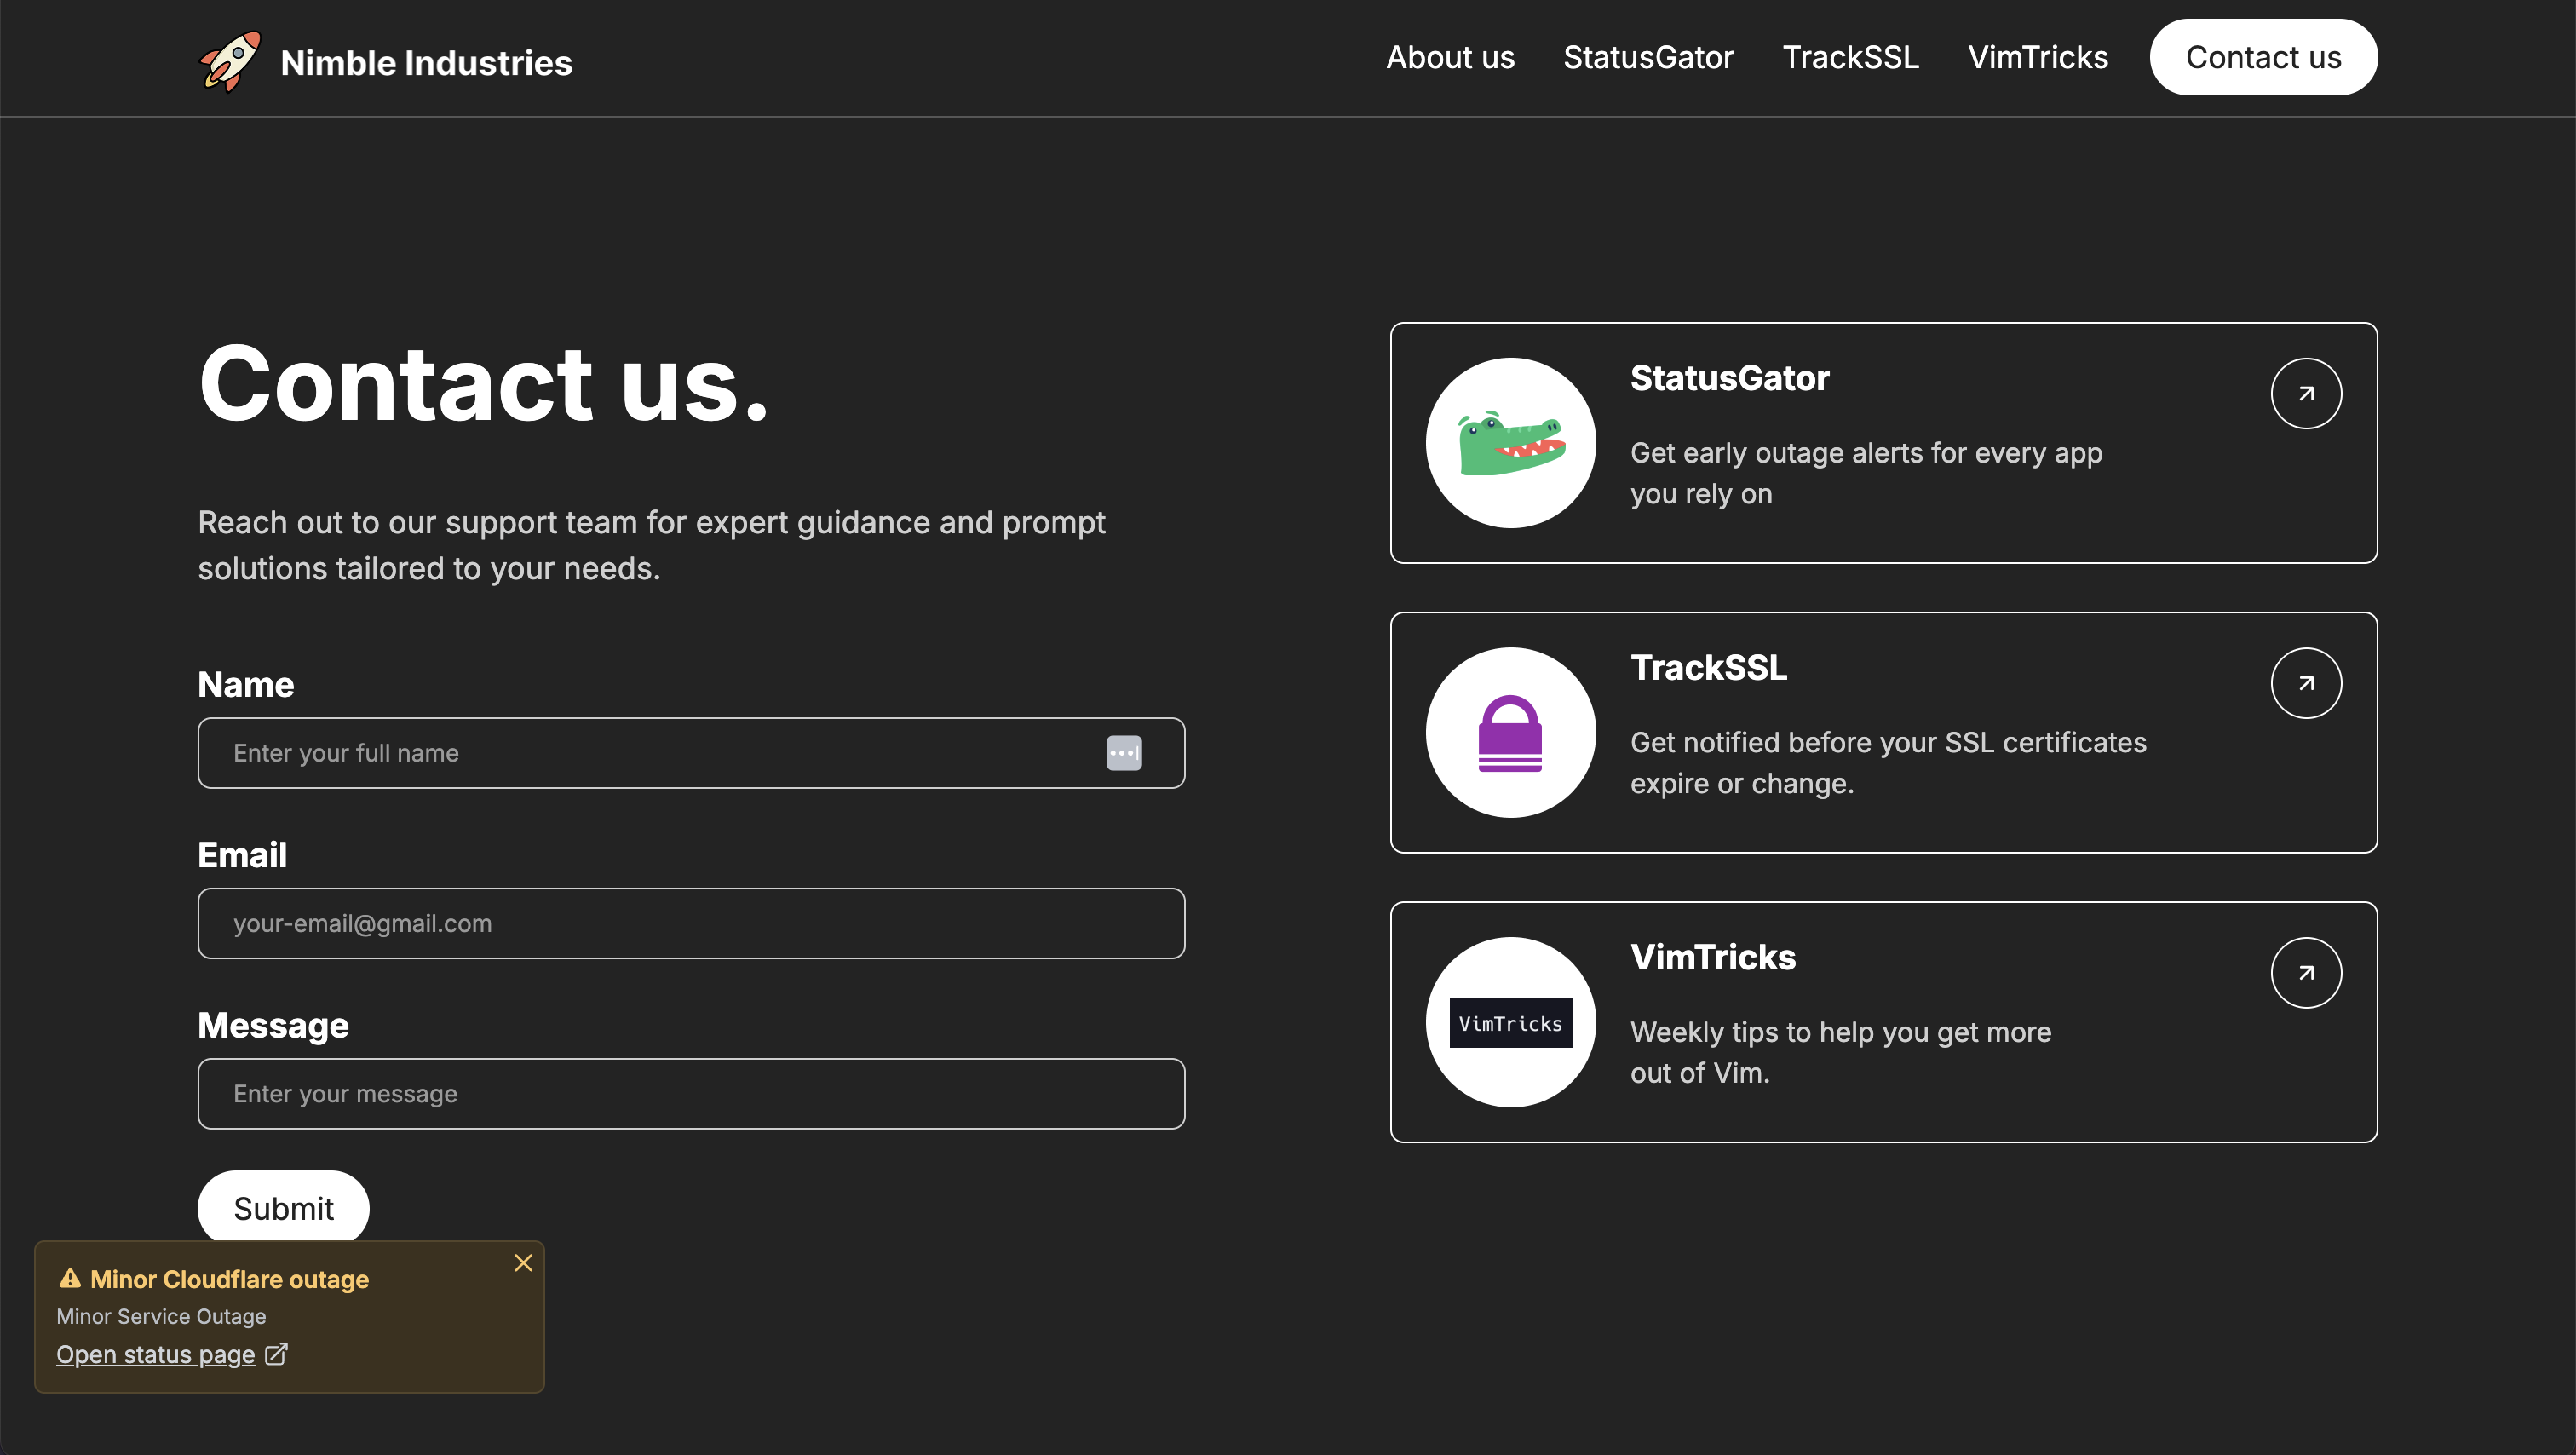Select TrackSSL in top navigation
This screenshot has height=1455, width=2576.
click(1850, 57)
